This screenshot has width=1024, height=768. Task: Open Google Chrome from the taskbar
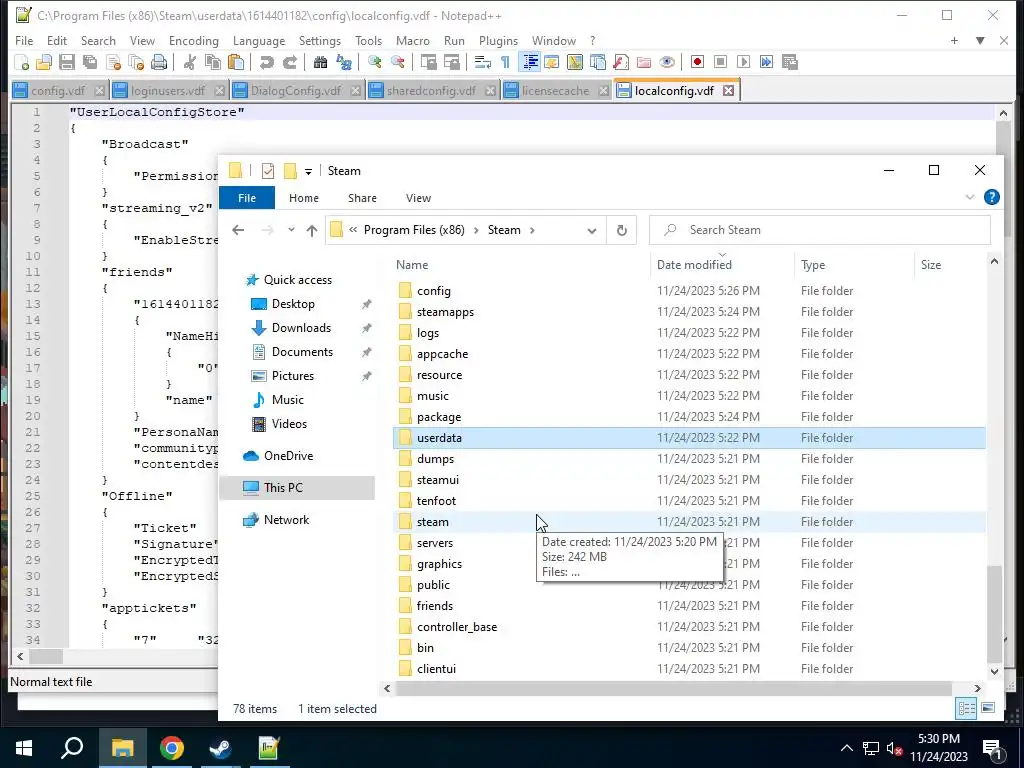(171, 748)
